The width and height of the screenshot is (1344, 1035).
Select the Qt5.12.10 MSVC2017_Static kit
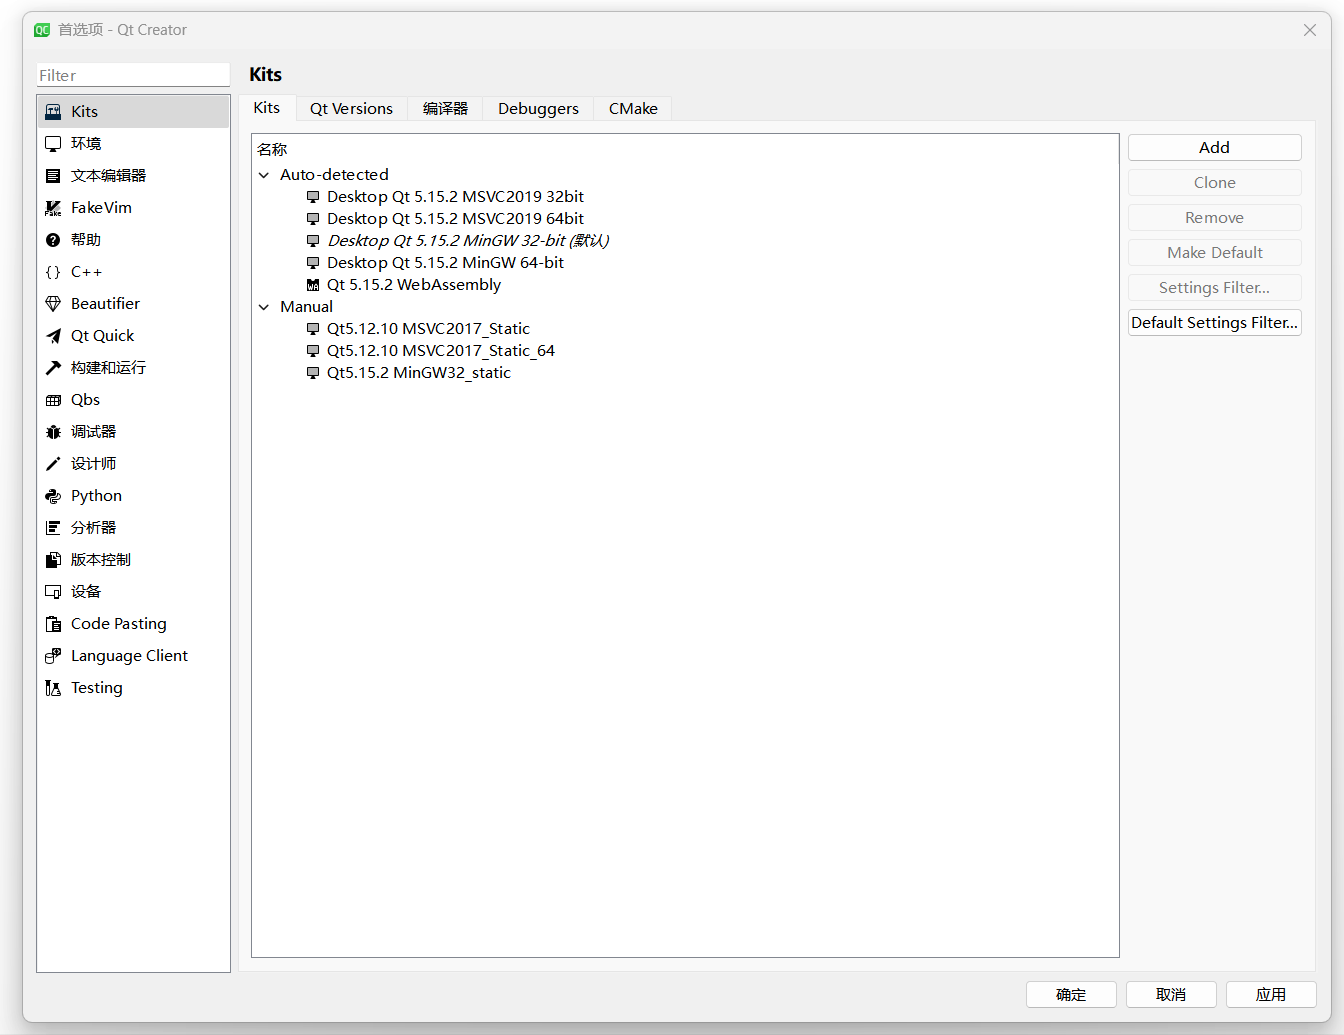(428, 329)
